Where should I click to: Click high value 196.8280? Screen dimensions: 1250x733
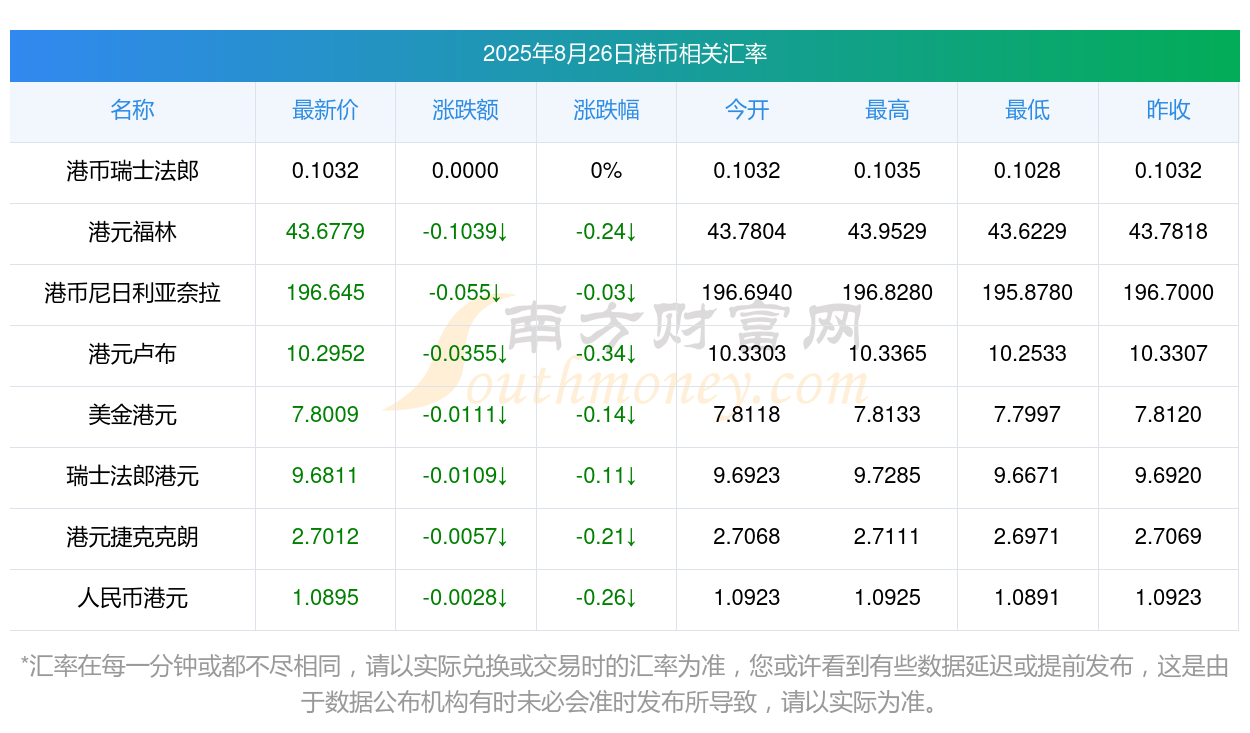[x=887, y=293]
